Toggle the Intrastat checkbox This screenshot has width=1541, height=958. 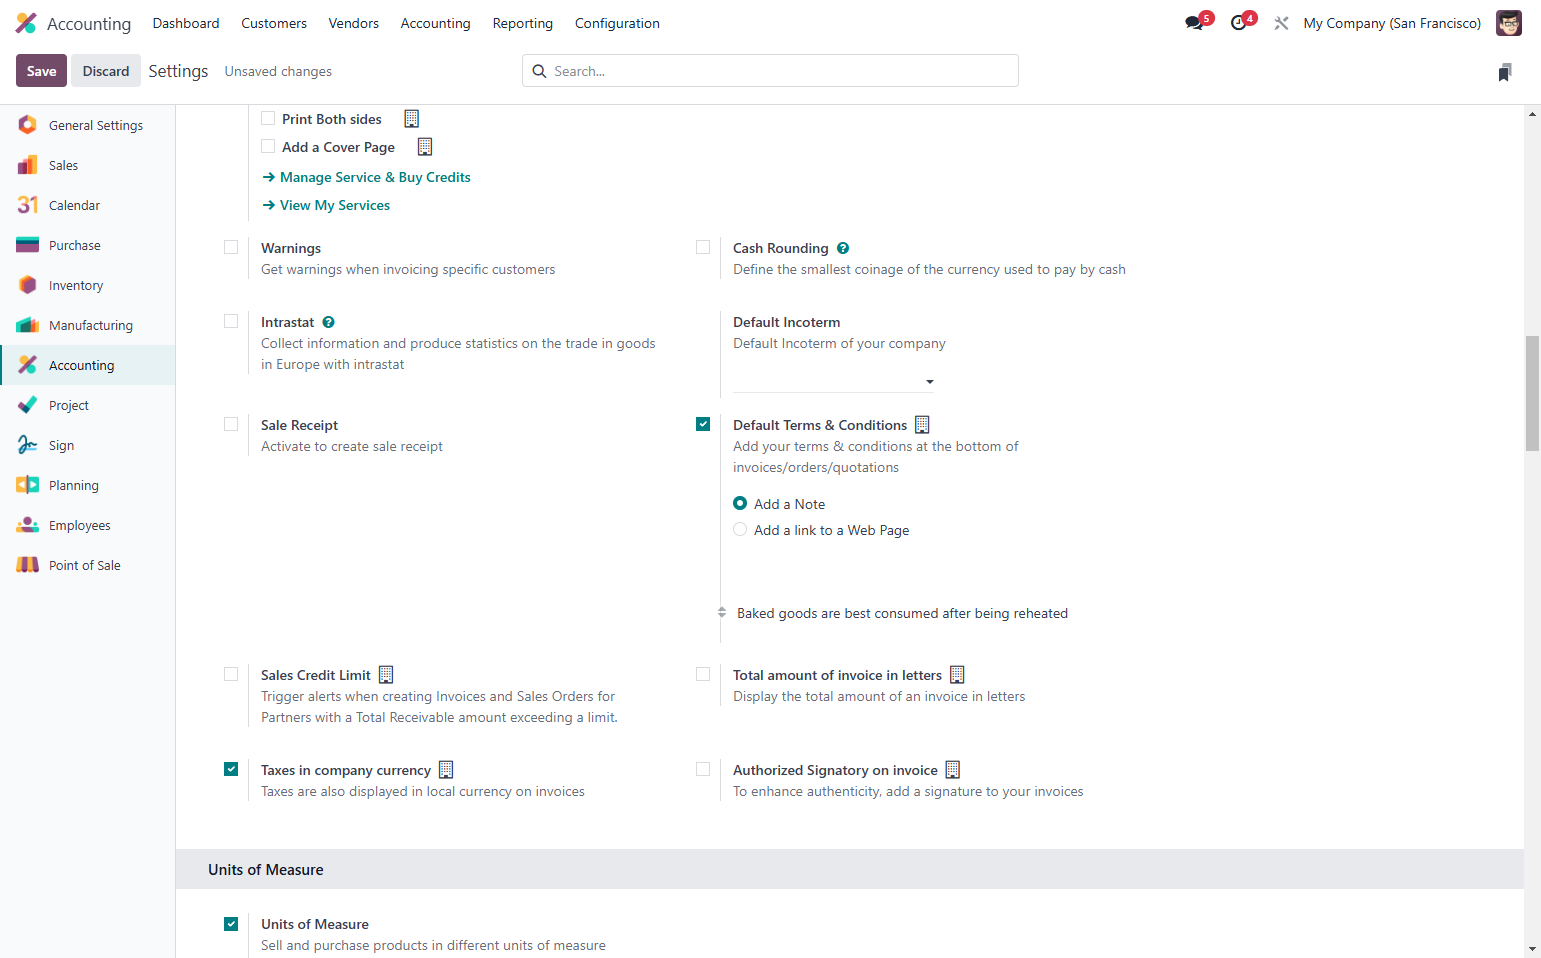coord(231,321)
